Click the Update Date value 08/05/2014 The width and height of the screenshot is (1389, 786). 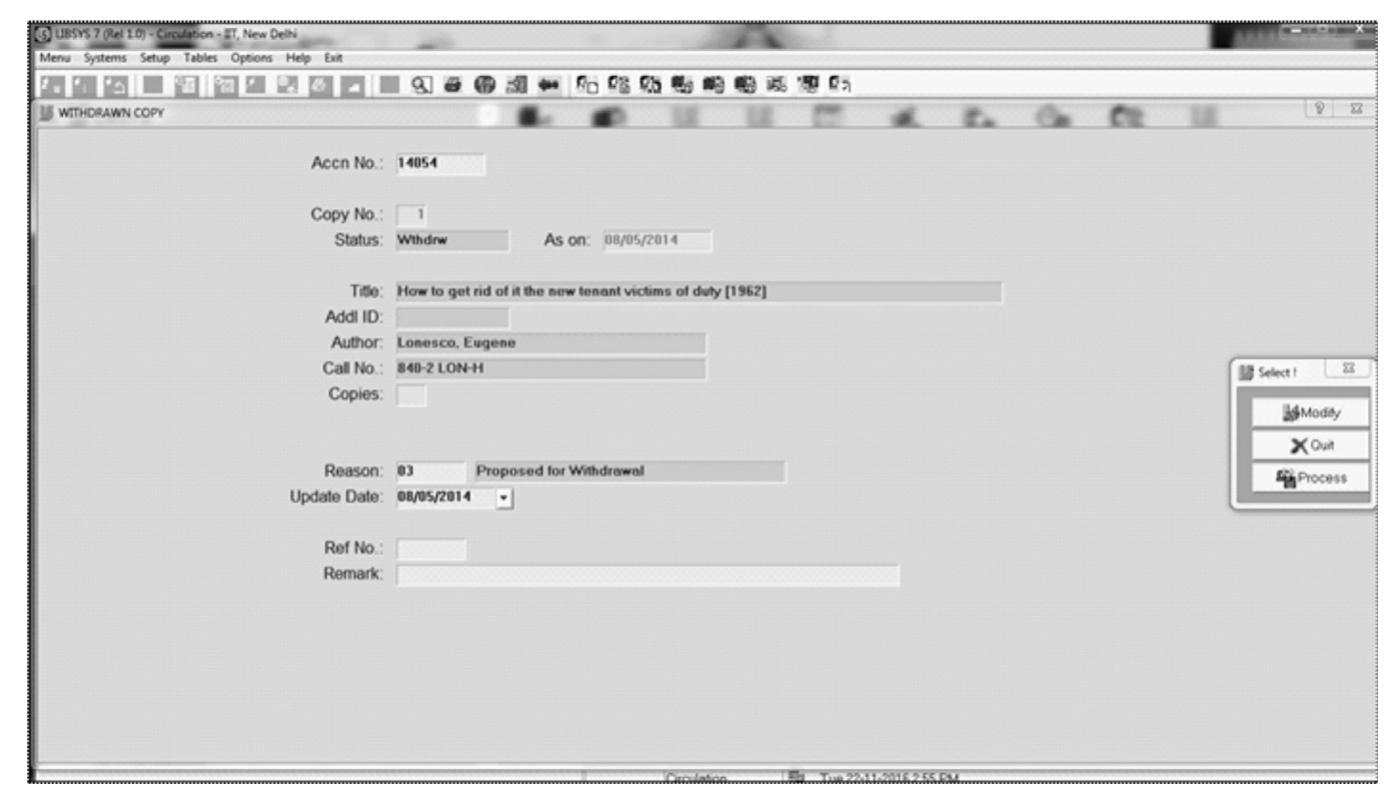point(445,496)
